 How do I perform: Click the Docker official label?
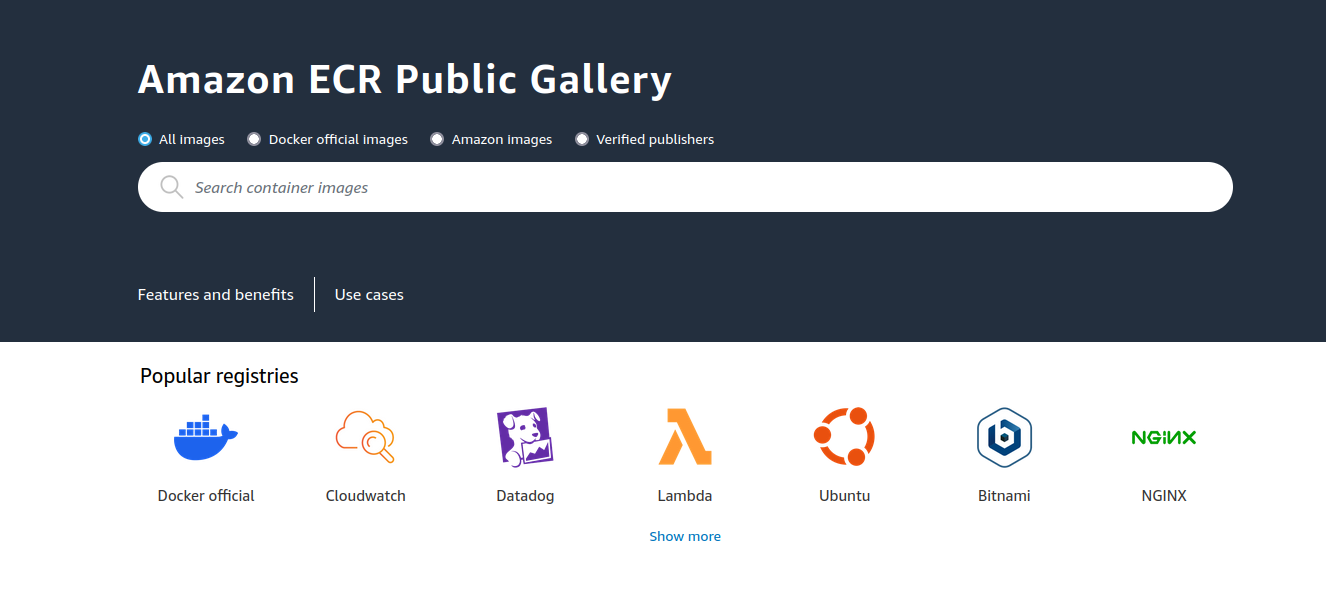pyautogui.click(x=206, y=495)
